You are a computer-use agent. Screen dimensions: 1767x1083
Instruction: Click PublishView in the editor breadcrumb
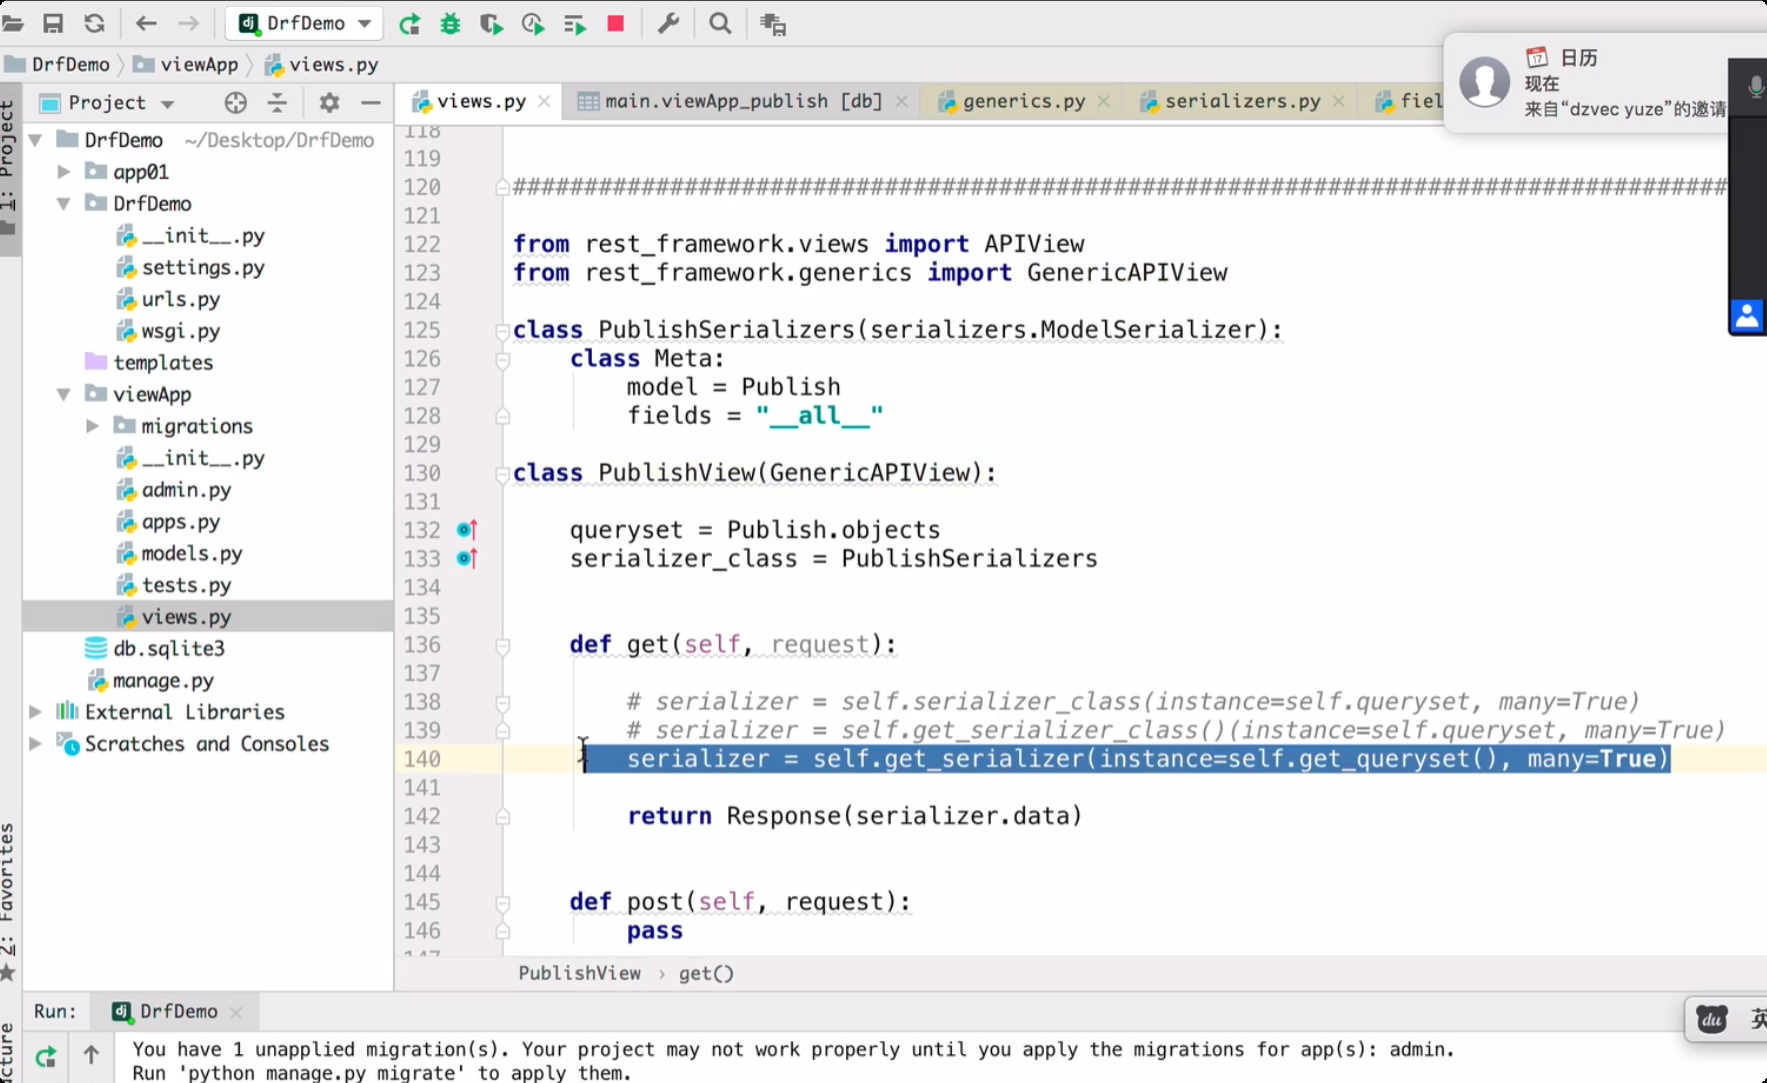pos(579,973)
